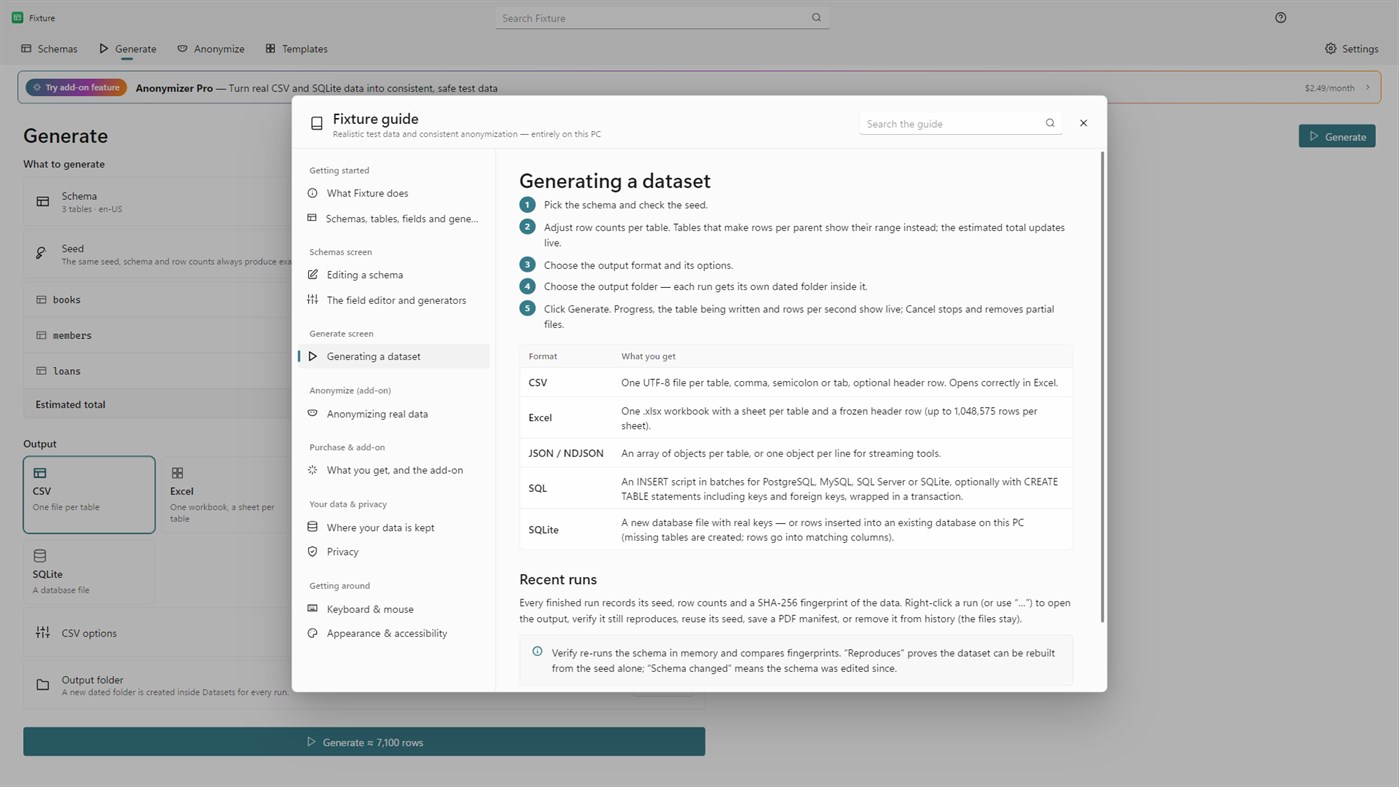Click the books table icon

click(x=41, y=300)
